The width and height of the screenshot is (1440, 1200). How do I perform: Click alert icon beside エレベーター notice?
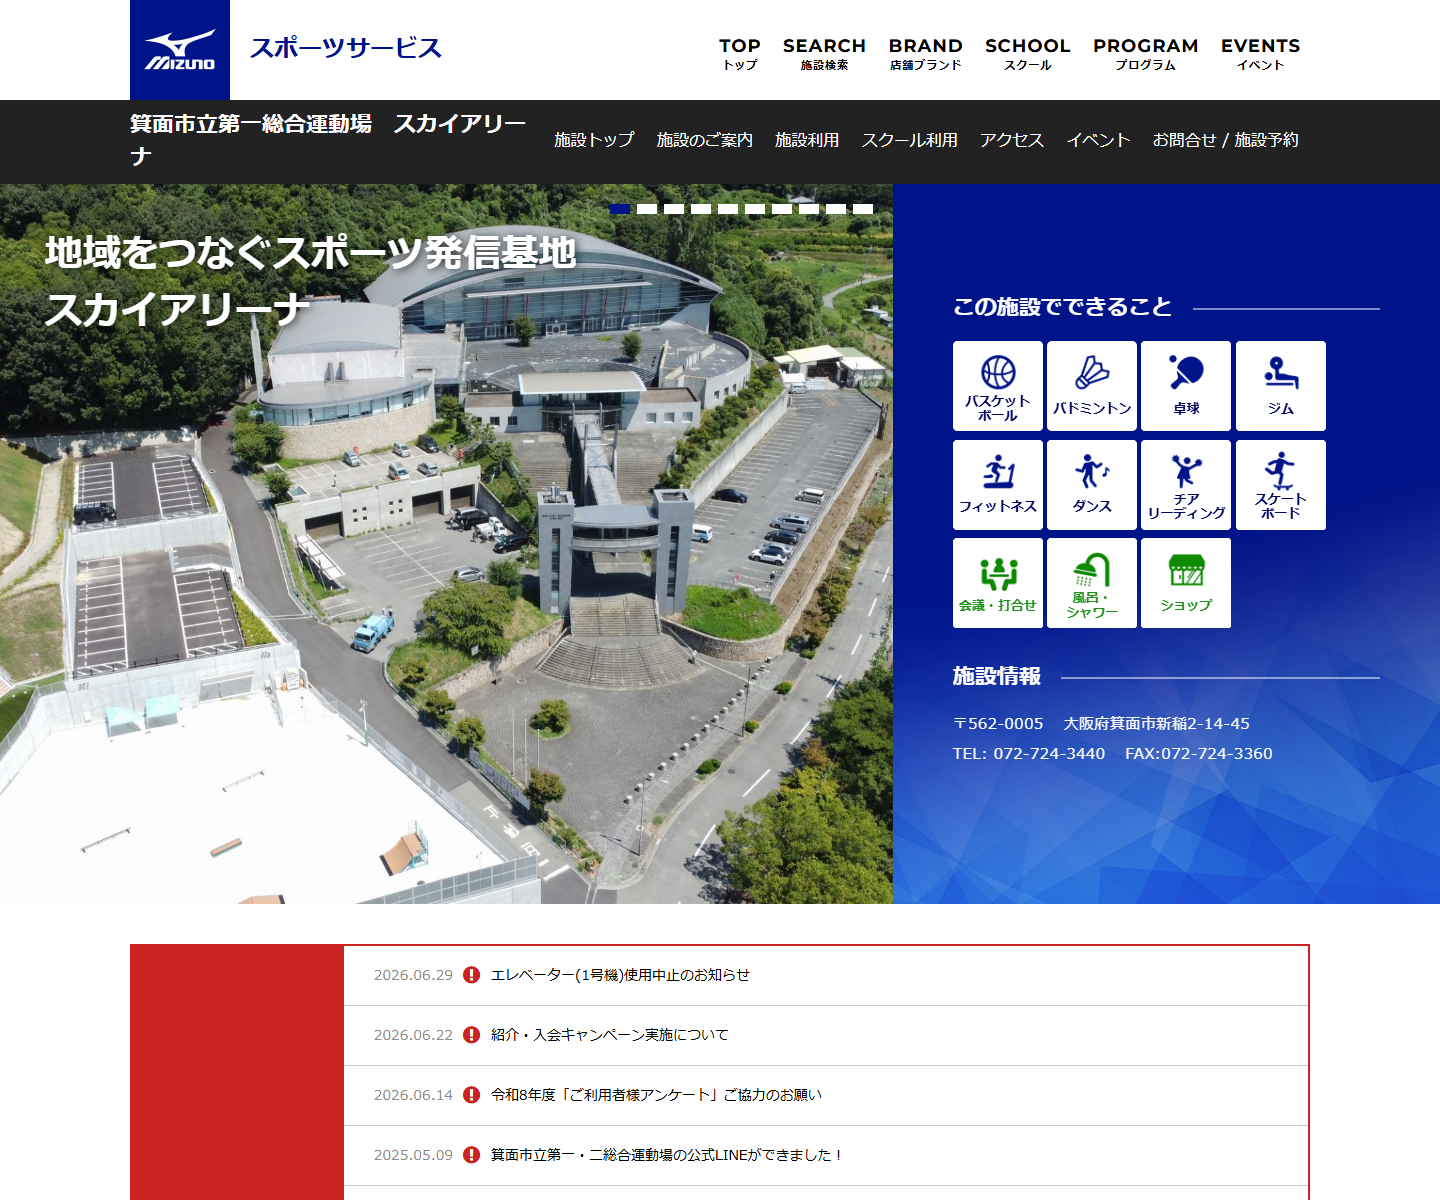(472, 975)
